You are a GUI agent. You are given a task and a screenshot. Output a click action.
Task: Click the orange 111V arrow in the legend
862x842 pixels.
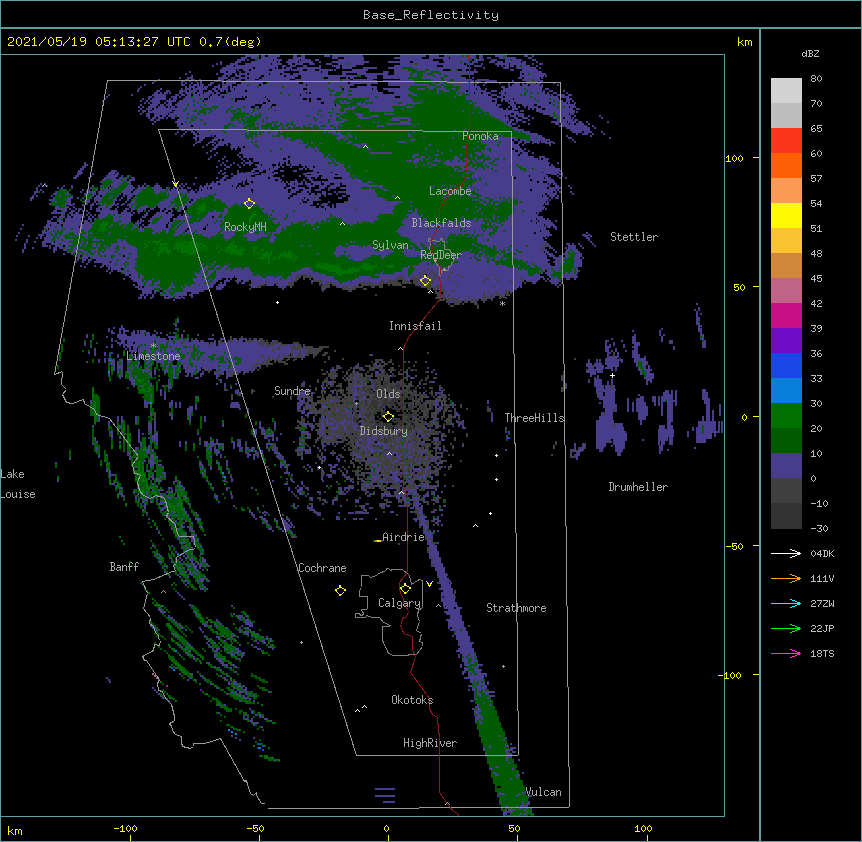point(786,578)
